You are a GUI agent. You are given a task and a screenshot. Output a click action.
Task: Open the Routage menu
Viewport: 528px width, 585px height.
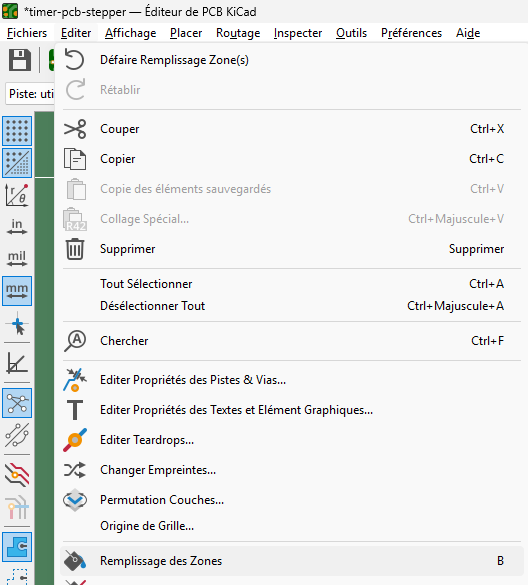238,33
